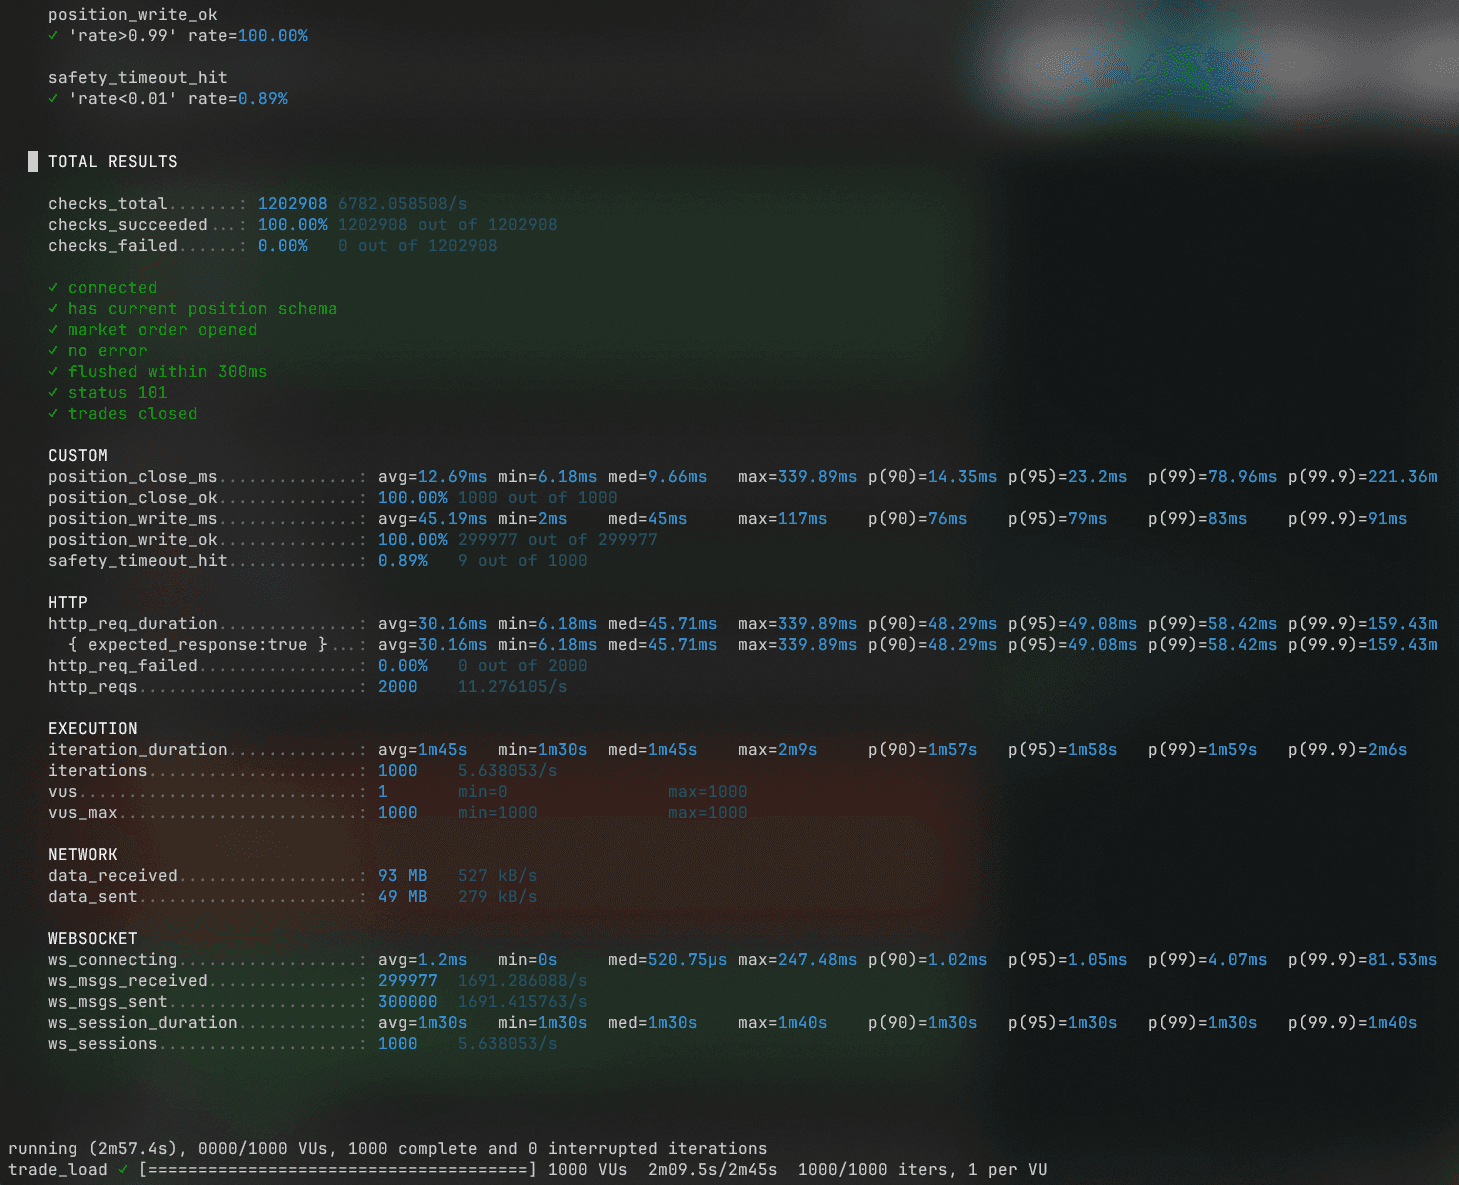
Task: Click the trade_load progress bar
Action: coord(338,1170)
